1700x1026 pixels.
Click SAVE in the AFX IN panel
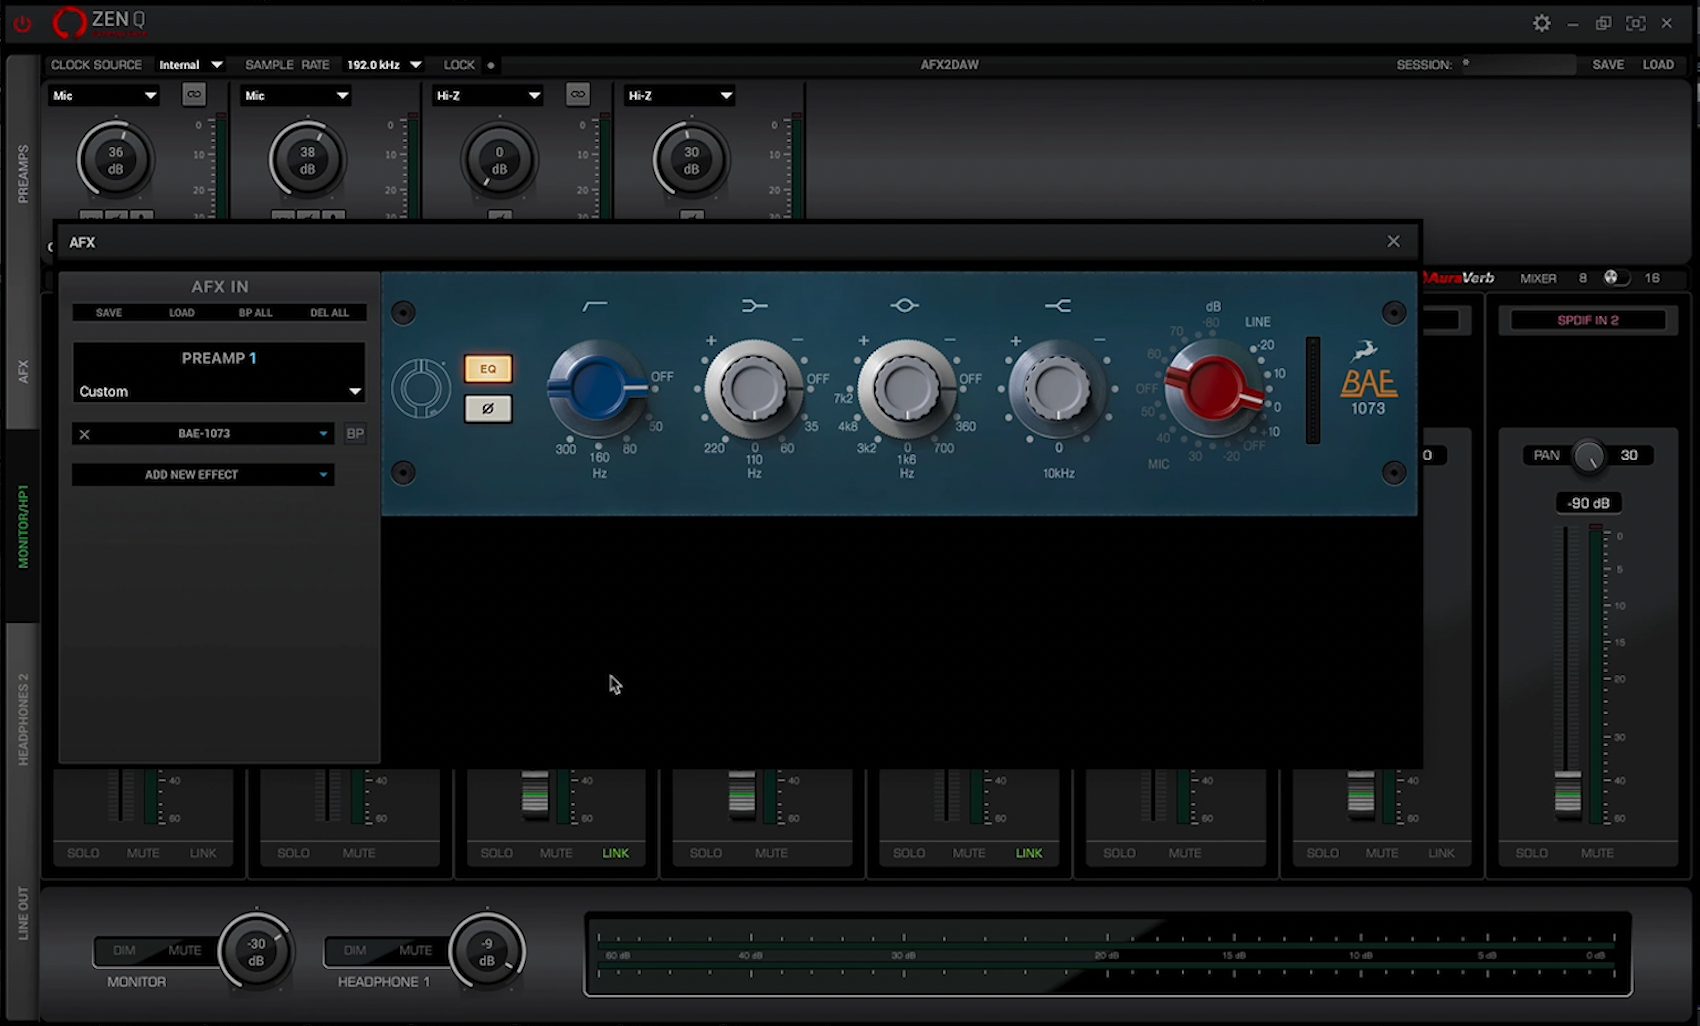(109, 313)
